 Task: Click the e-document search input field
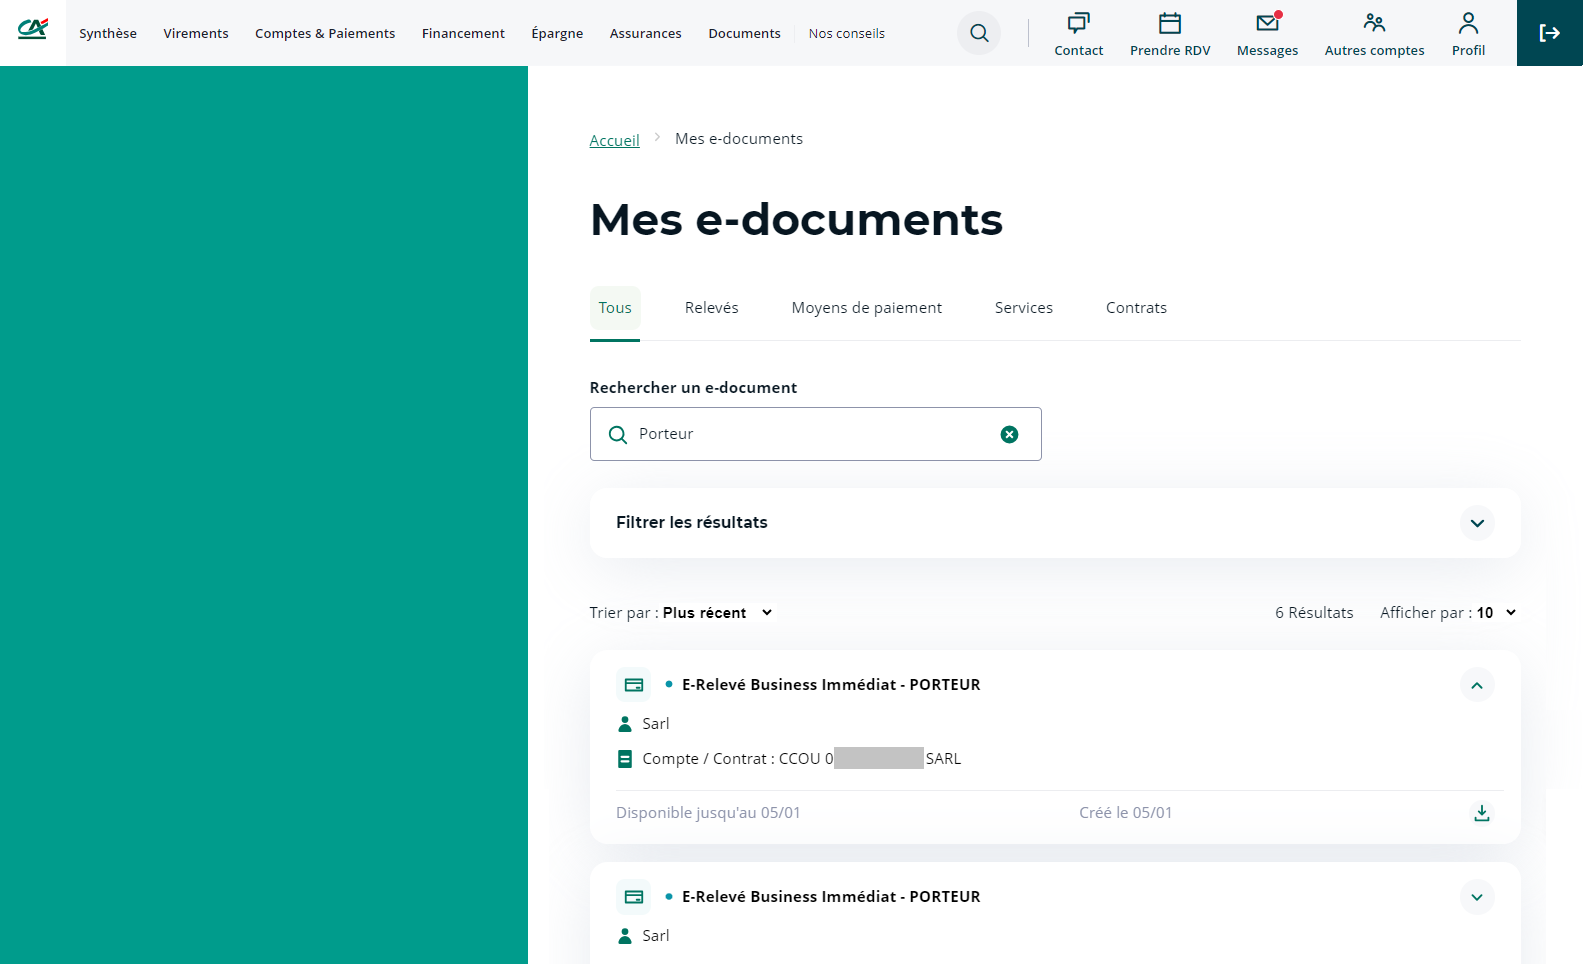pyautogui.click(x=810, y=434)
